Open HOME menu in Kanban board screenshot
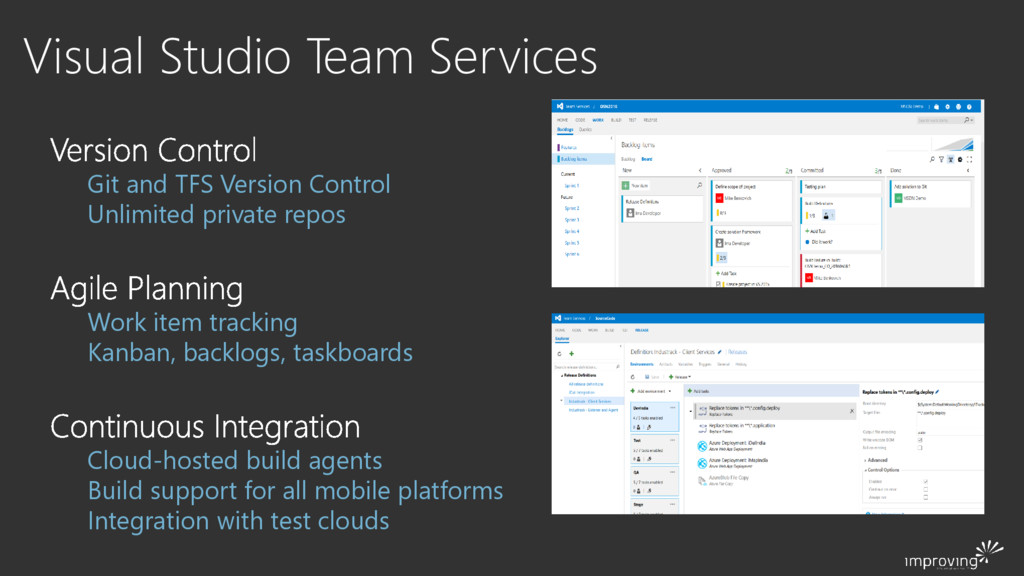Viewport: 1024px width, 576px height. pyautogui.click(x=562, y=120)
